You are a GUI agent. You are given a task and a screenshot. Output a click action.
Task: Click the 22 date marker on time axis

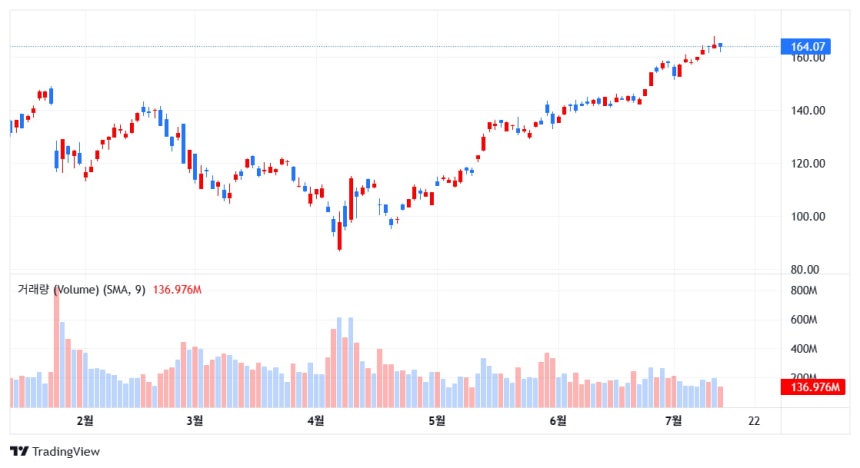754,421
